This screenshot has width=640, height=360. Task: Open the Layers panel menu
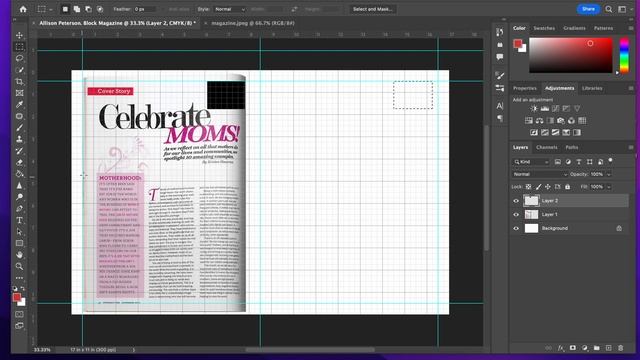tap(631, 147)
